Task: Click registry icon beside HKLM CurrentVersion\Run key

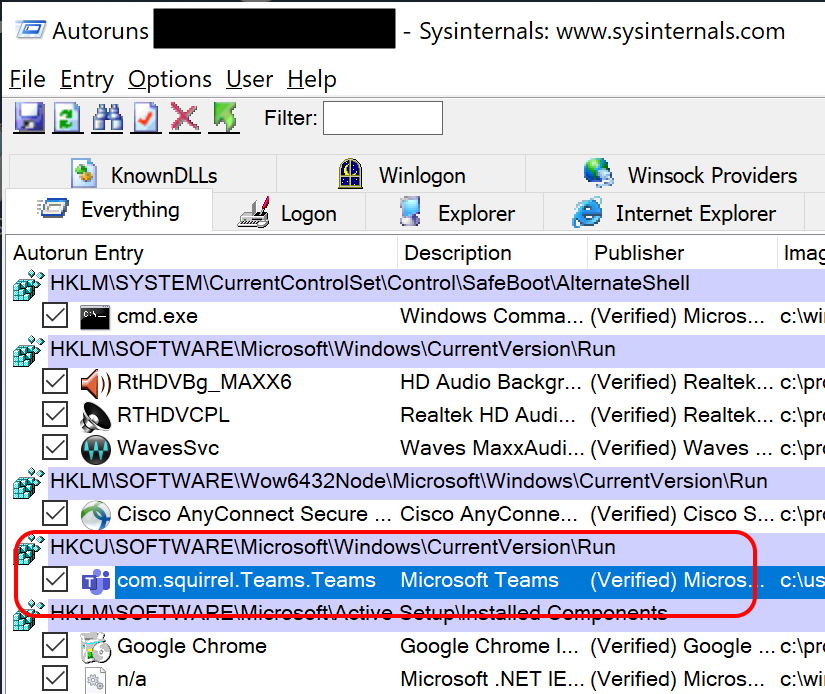Action: (28, 351)
